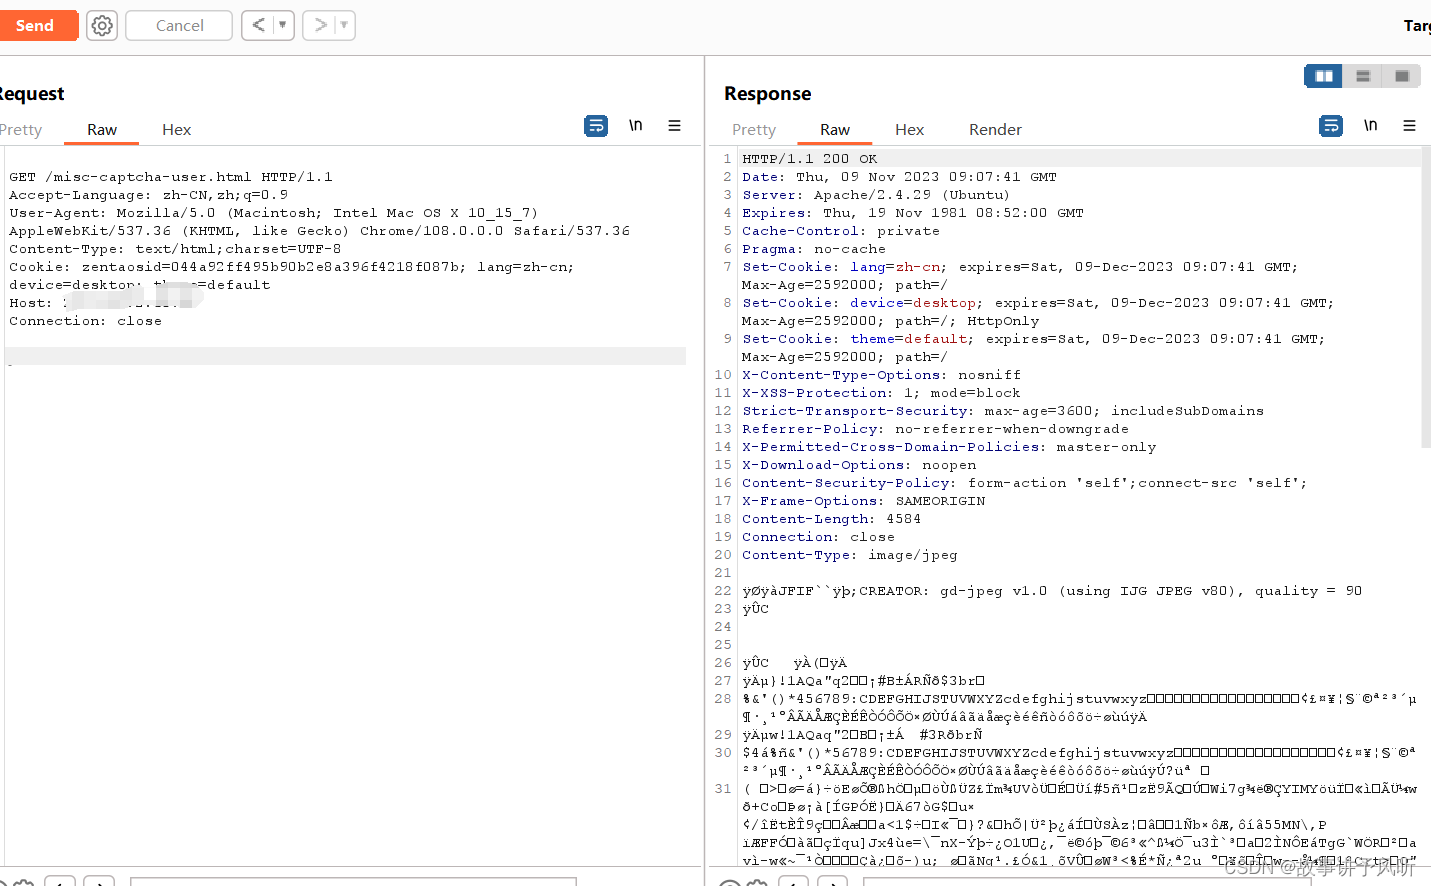This screenshot has height=886, width=1431.
Task: Select the side-by-side layout icon
Action: click(x=1324, y=76)
